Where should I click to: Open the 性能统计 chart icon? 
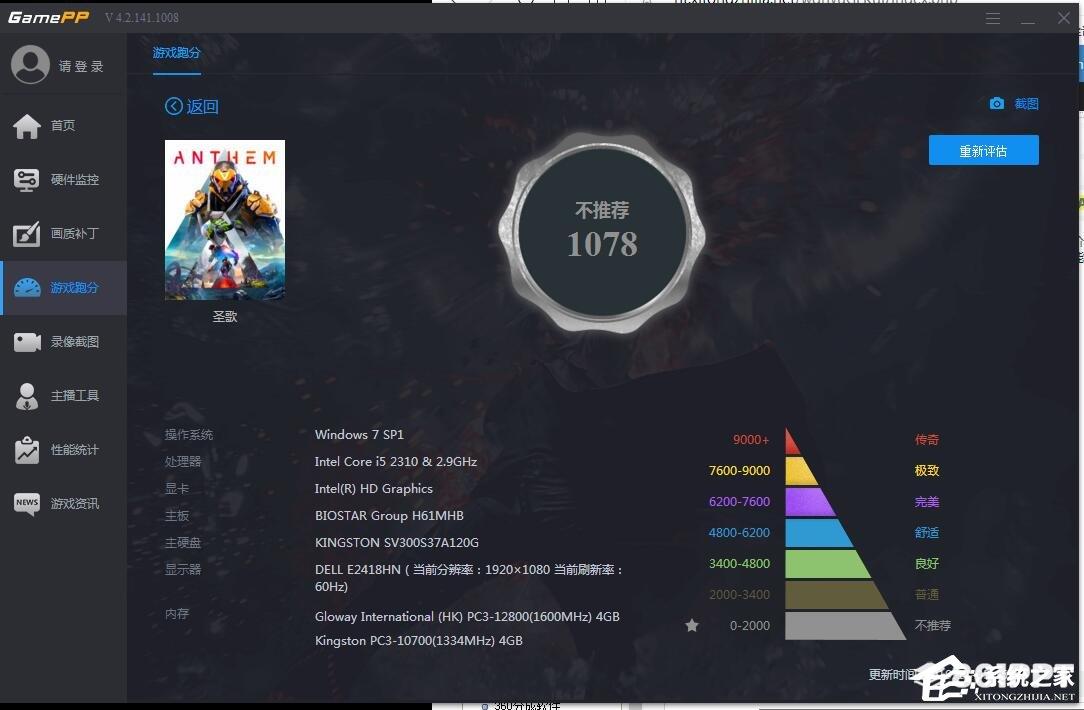pyautogui.click(x=27, y=450)
